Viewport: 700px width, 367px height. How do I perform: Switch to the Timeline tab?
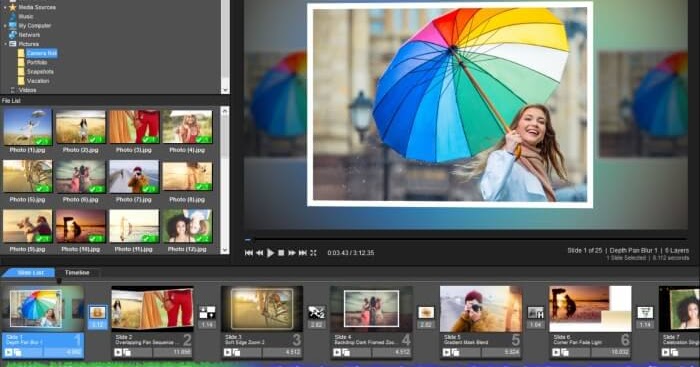(77, 272)
